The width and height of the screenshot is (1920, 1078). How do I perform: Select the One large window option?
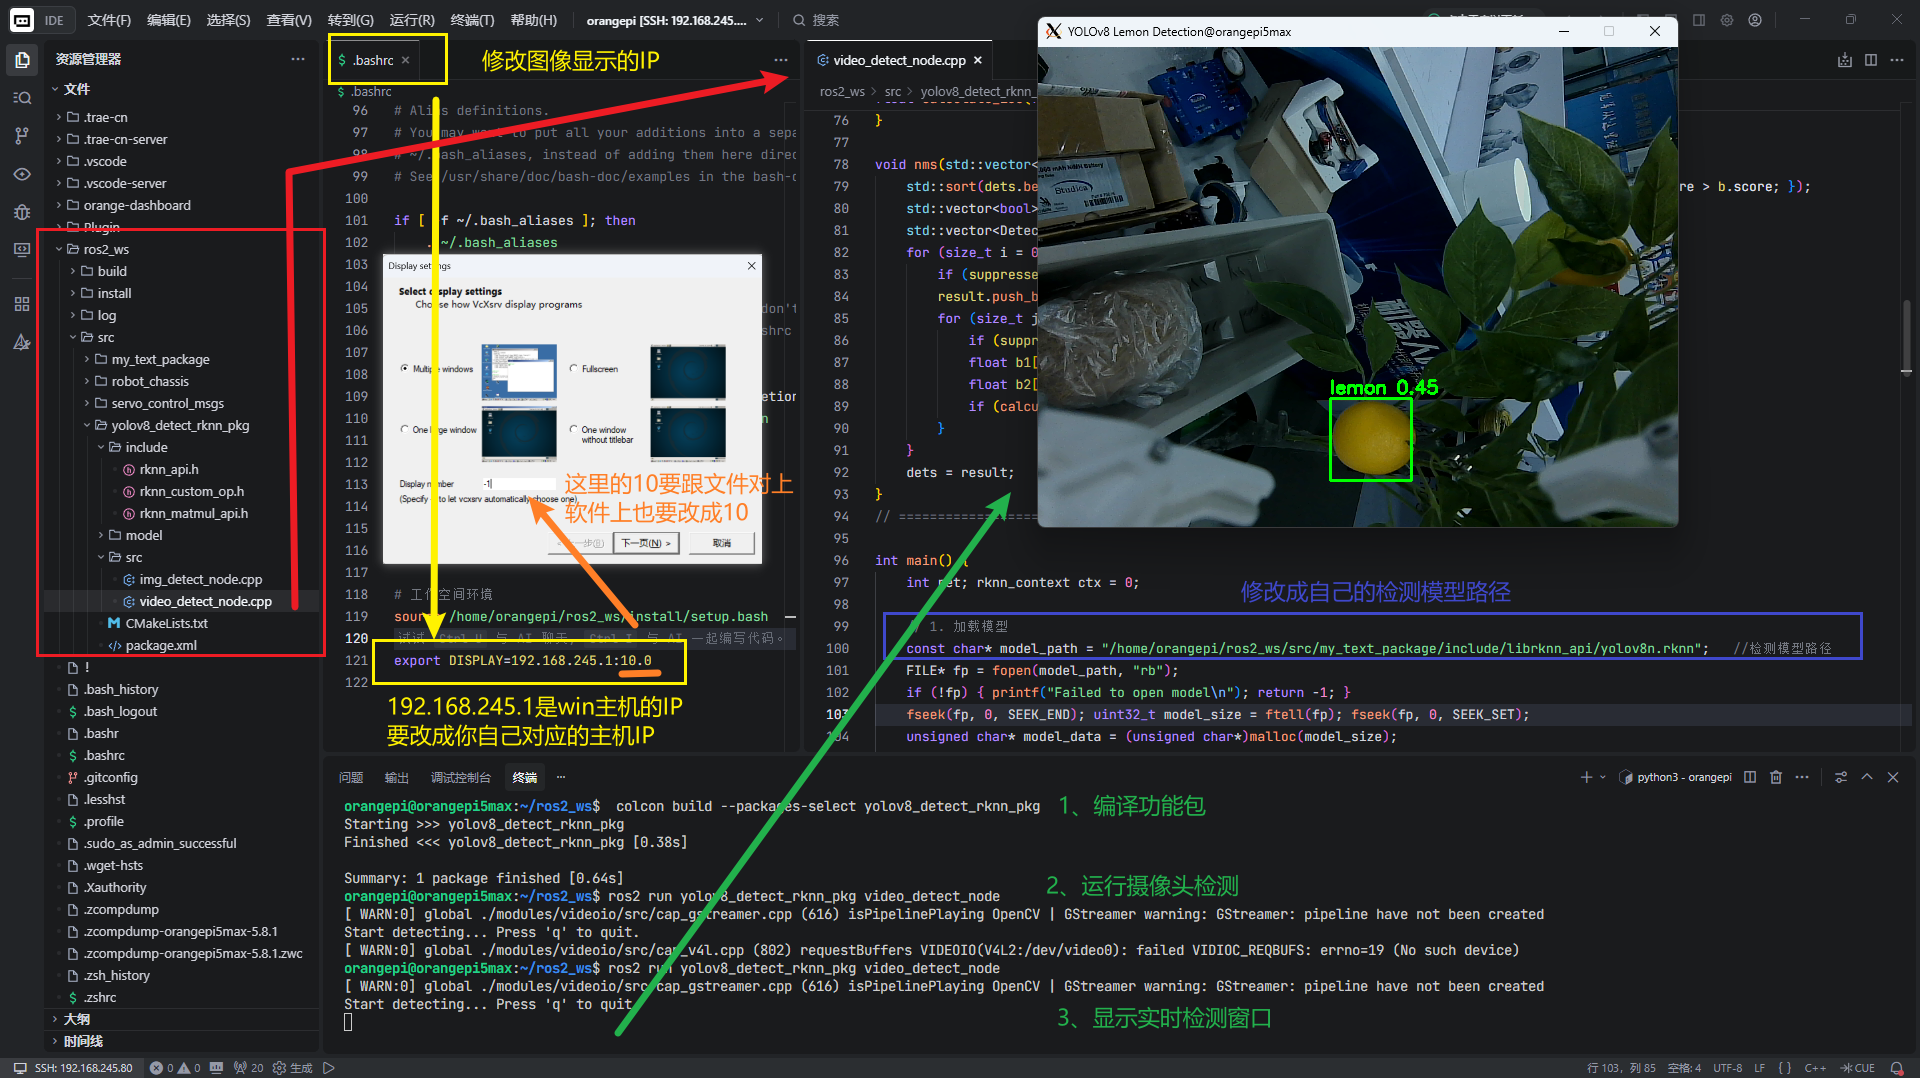(405, 429)
